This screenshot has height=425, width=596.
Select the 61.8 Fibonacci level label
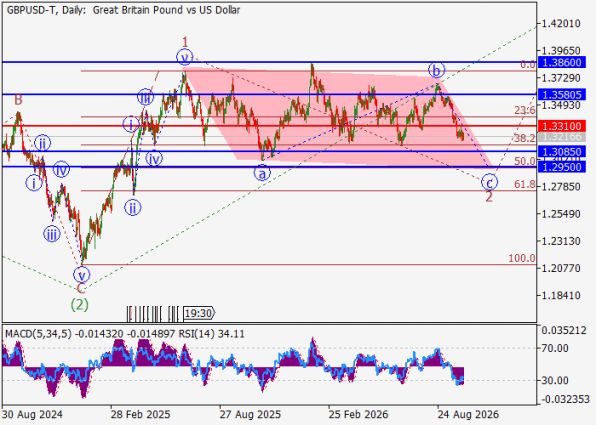point(525,185)
